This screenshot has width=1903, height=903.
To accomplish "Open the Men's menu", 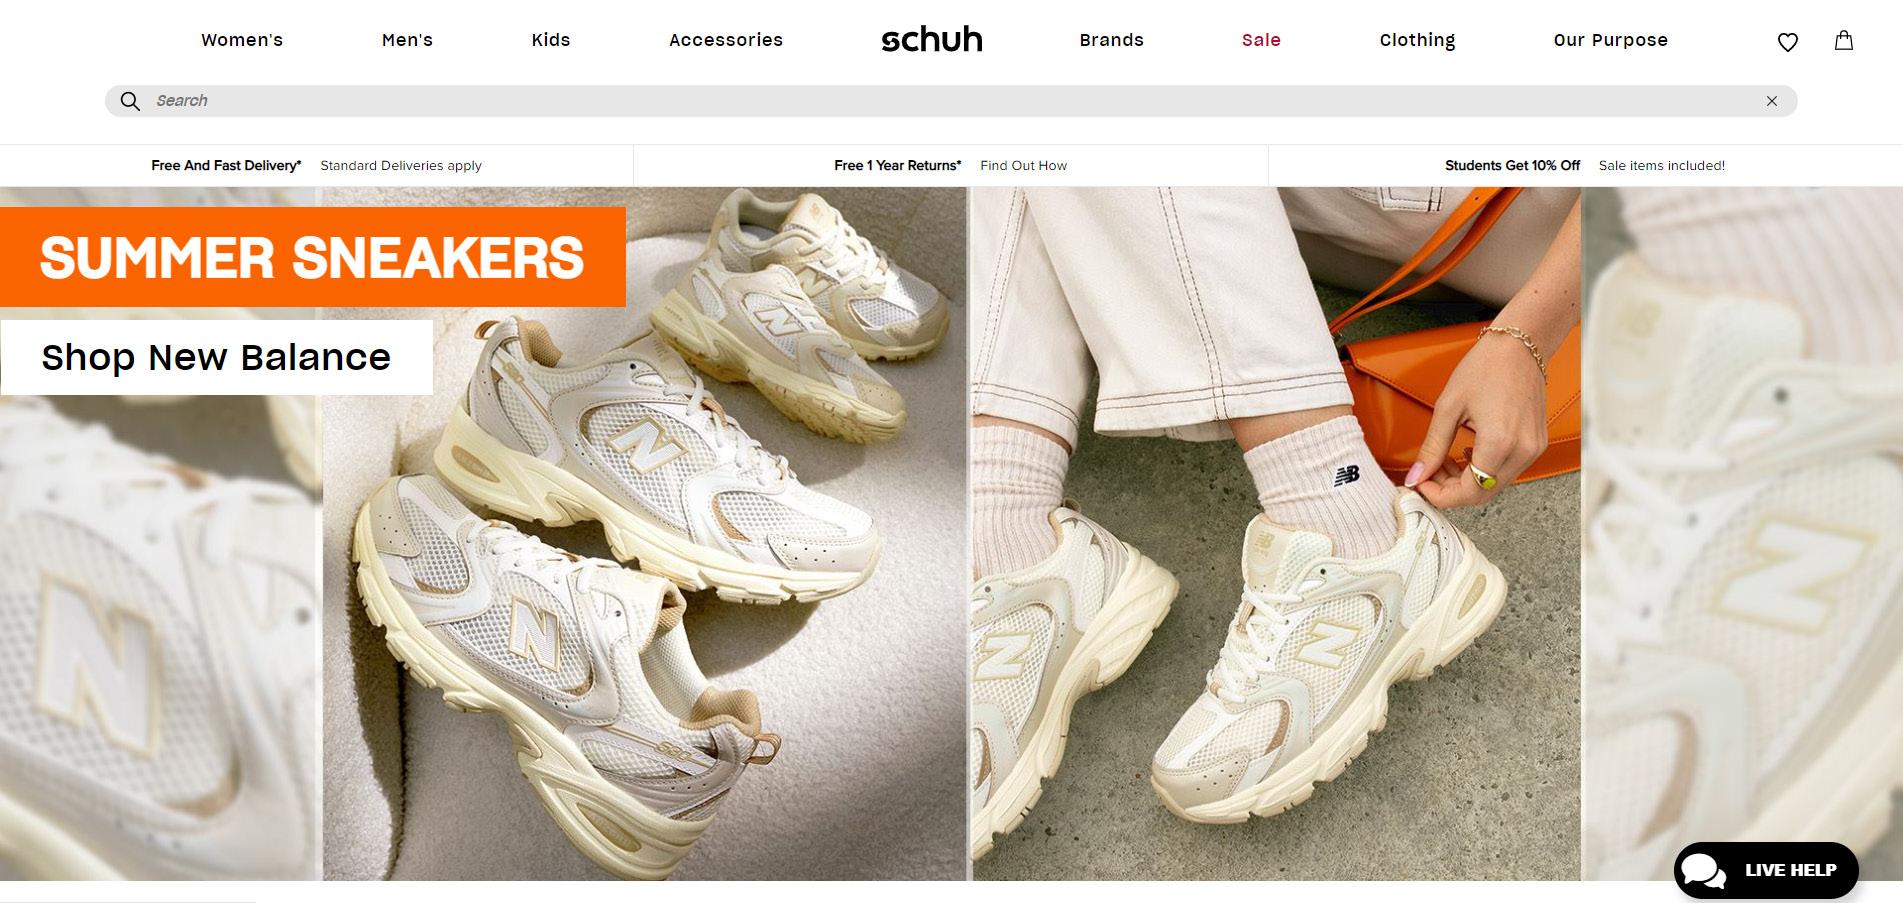I will coord(407,40).
